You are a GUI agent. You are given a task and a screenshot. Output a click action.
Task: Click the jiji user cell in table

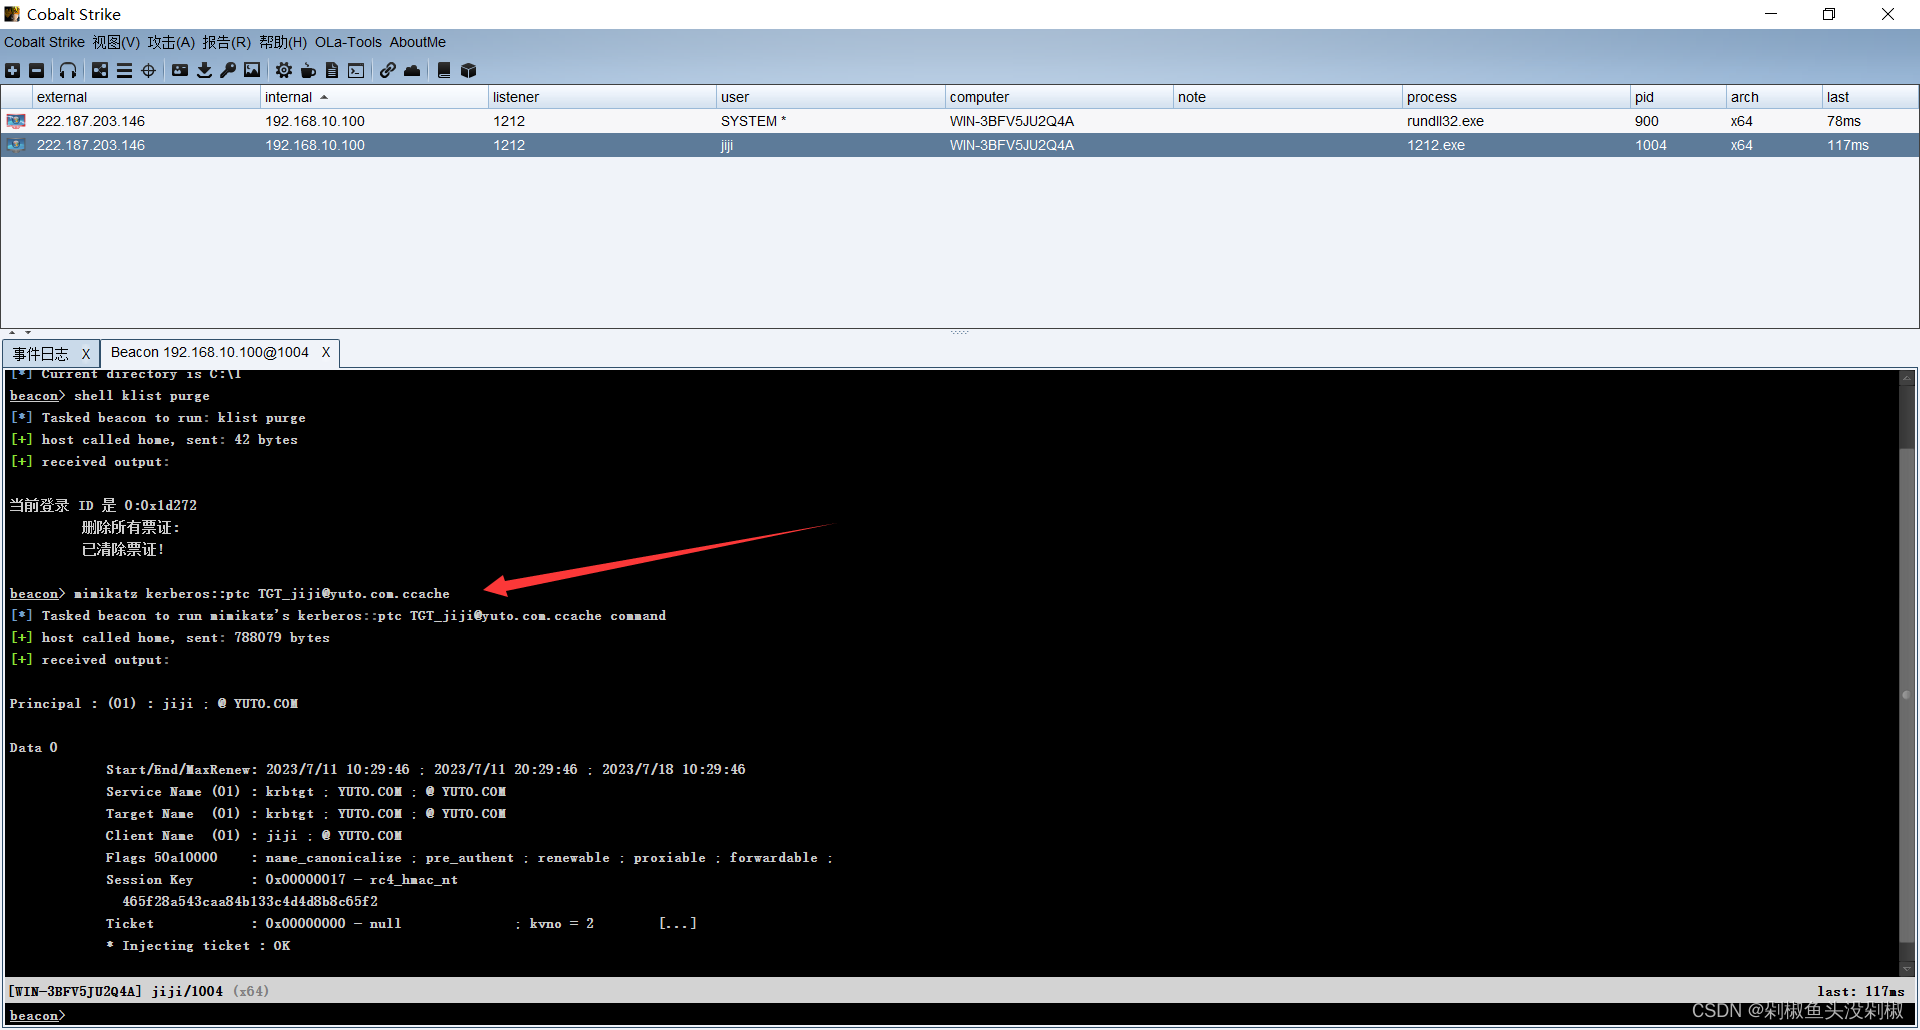[831, 145]
